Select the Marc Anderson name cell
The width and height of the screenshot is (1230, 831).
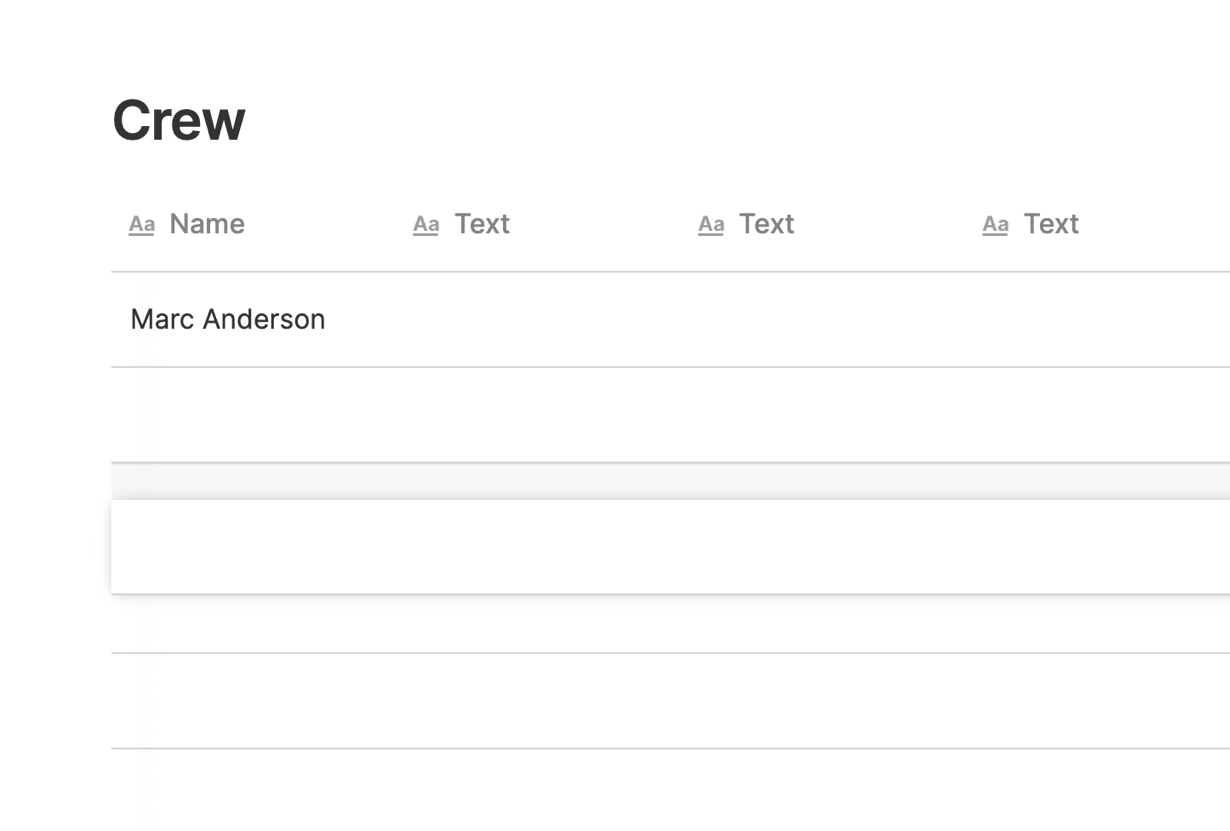(x=228, y=319)
